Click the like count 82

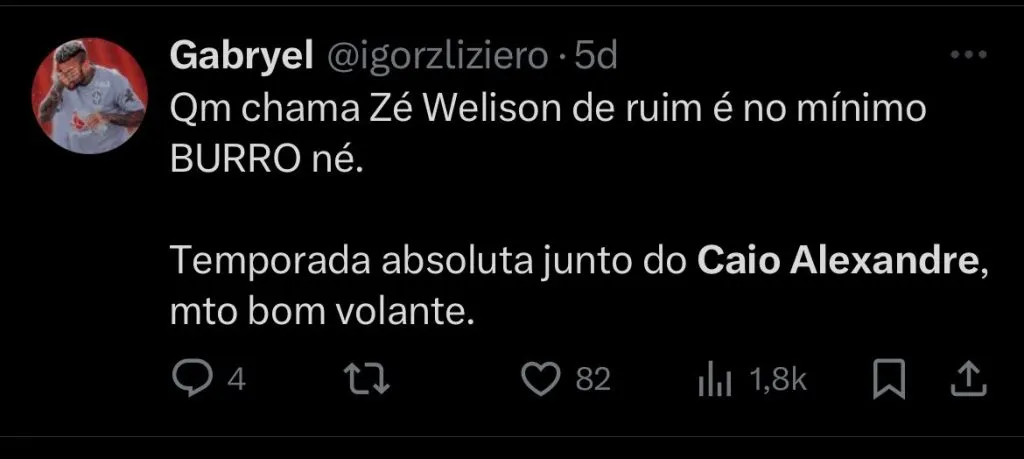[x=593, y=380]
